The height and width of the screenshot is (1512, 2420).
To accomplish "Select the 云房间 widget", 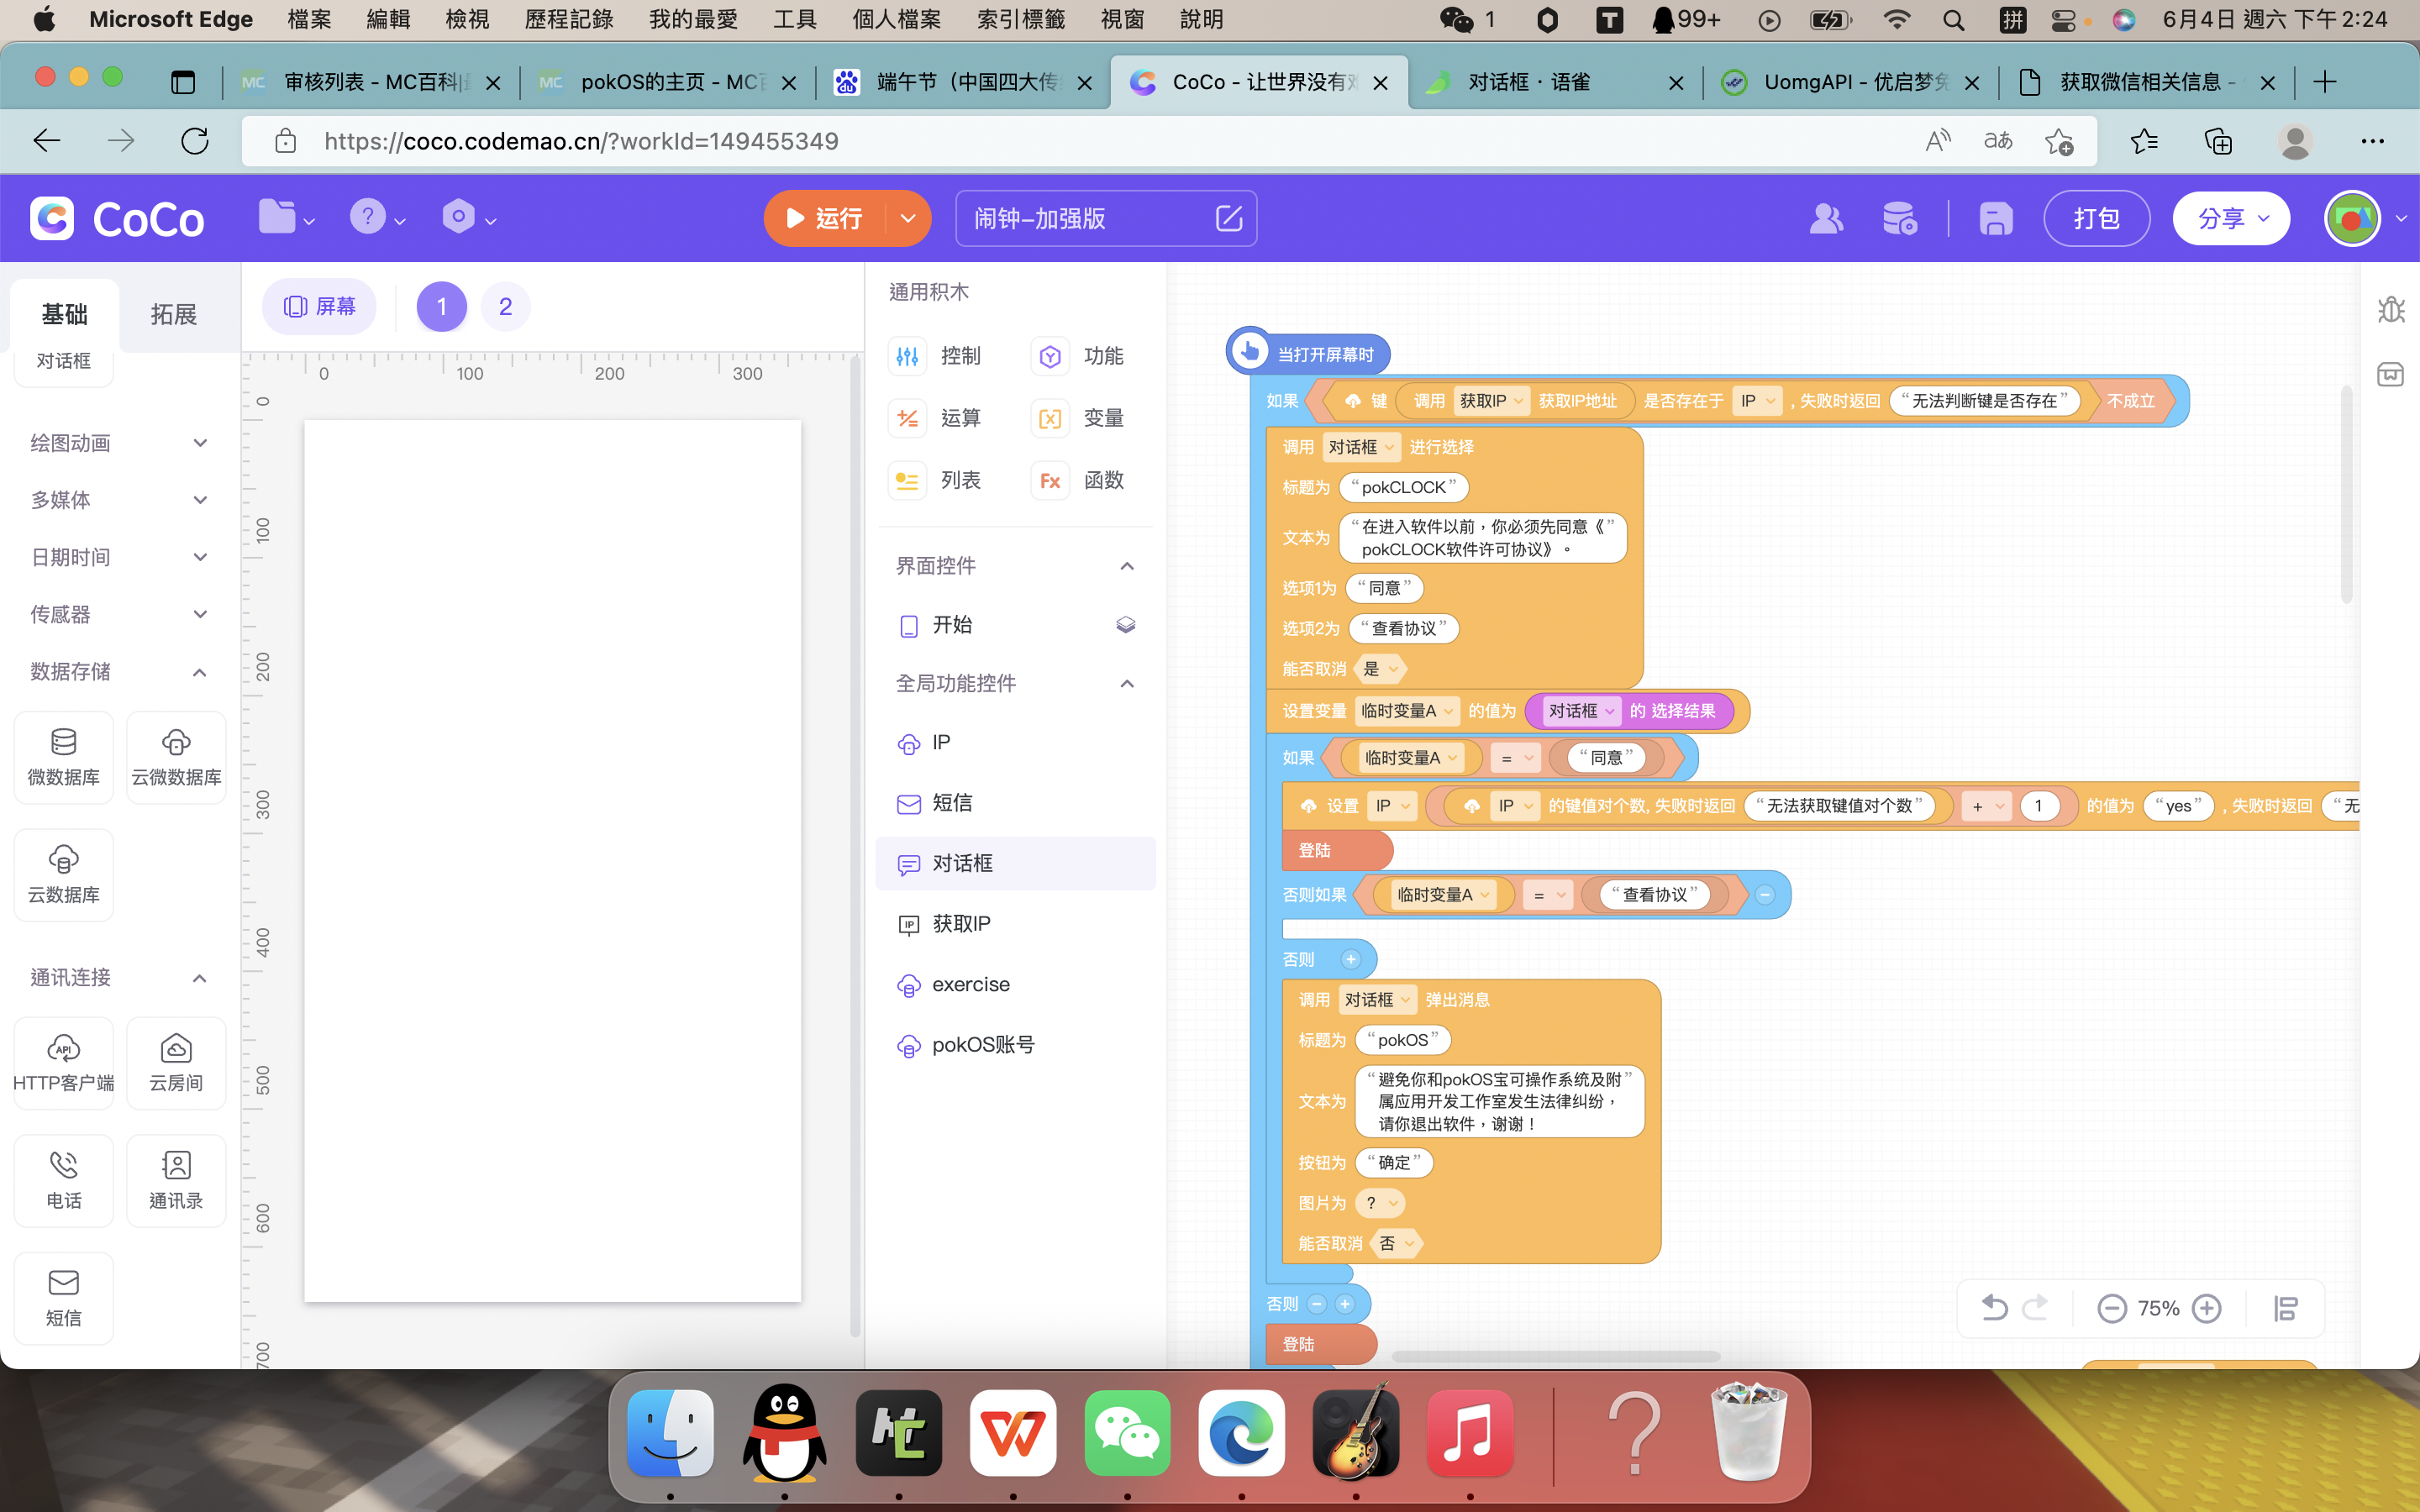I will 176,1063.
